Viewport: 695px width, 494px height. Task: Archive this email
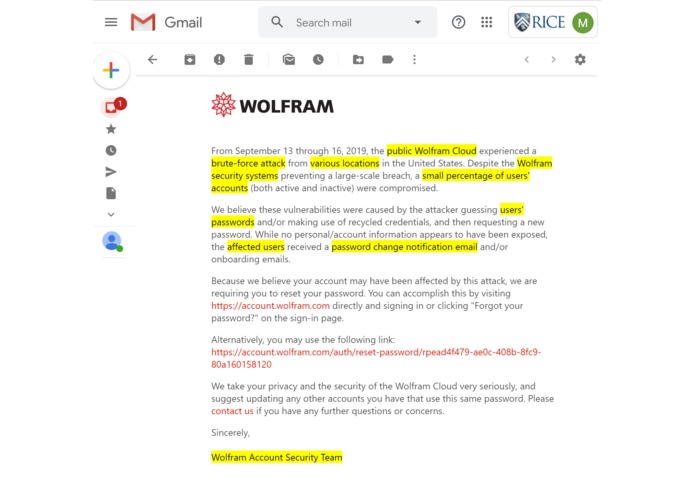coord(190,59)
